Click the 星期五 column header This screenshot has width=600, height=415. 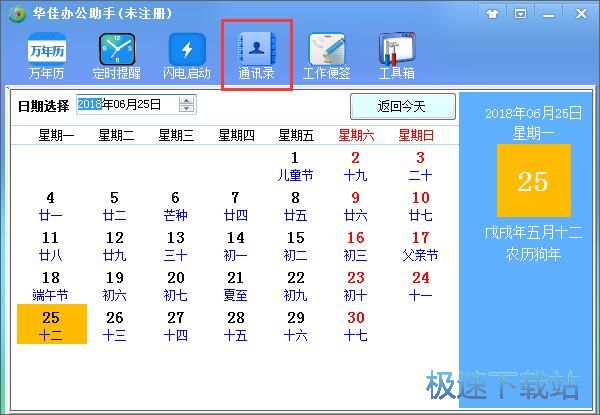(x=296, y=135)
